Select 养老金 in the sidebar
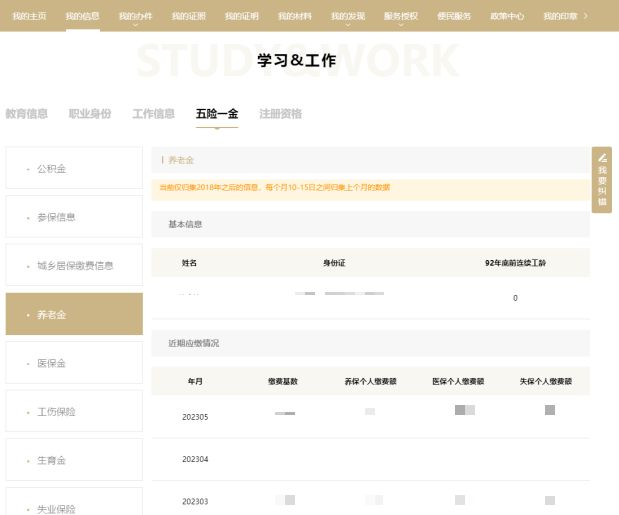This screenshot has height=515, width=619. tap(74, 314)
